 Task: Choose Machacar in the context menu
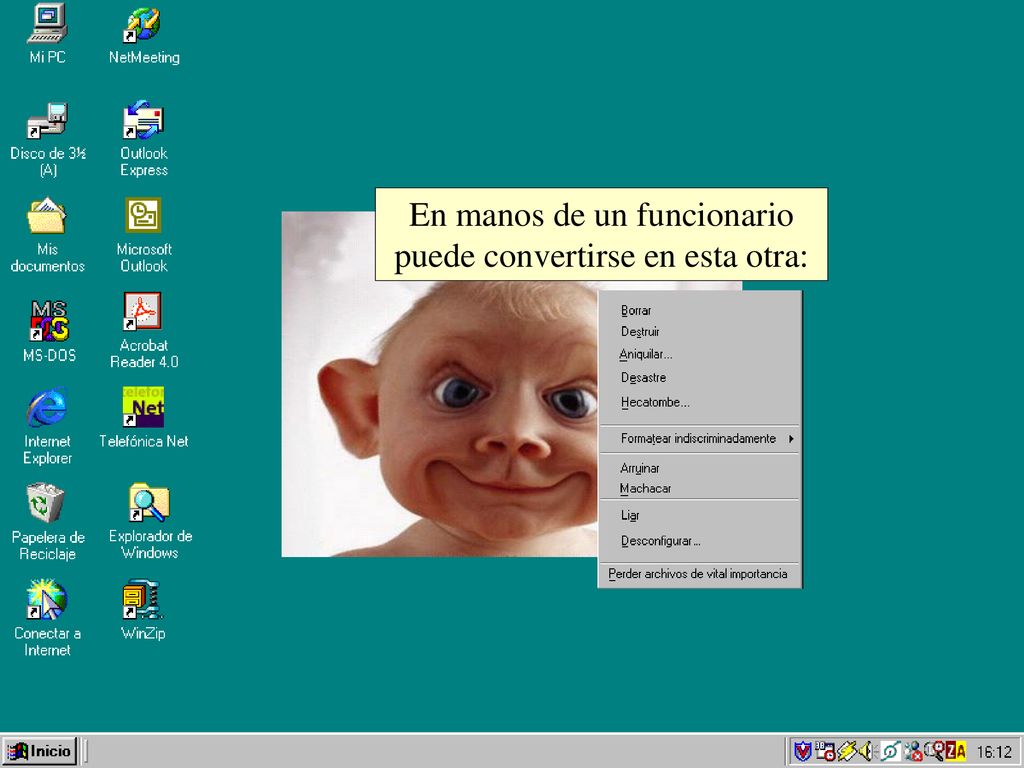pos(699,488)
